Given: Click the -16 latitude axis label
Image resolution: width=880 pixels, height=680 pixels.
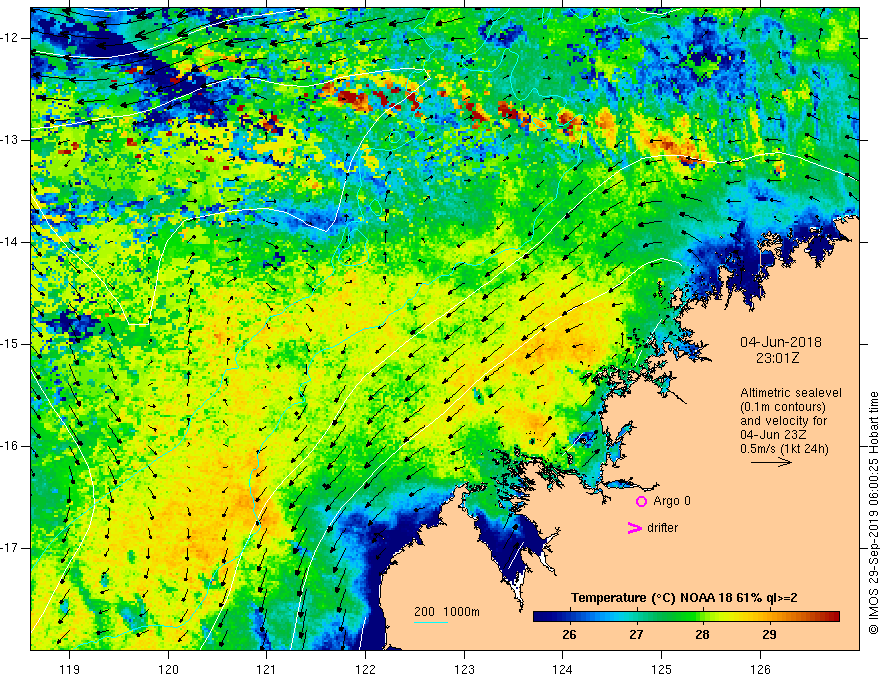Looking at the screenshot, I should [10, 446].
